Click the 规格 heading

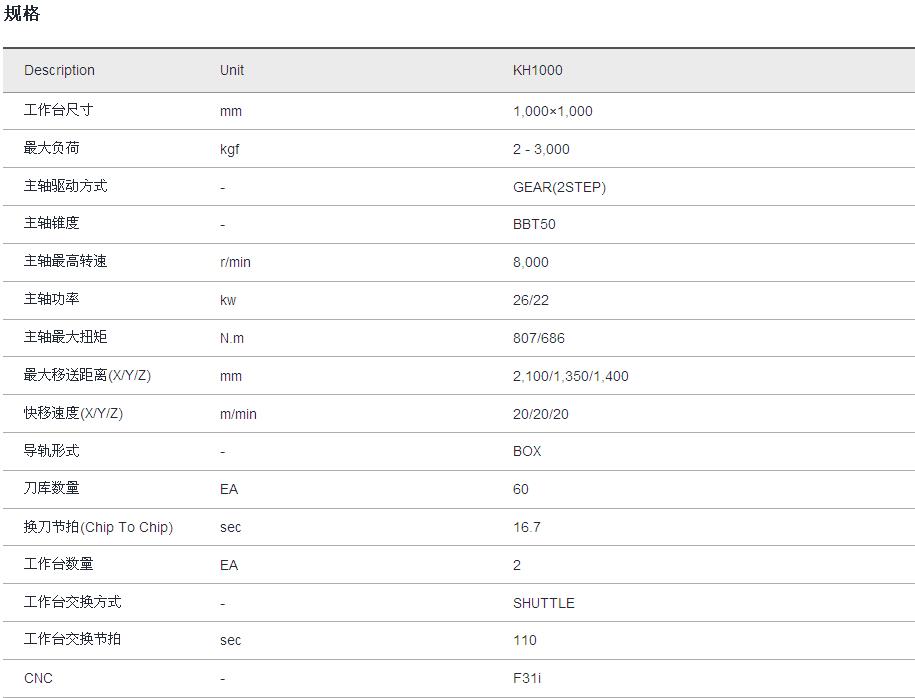coord(22,14)
